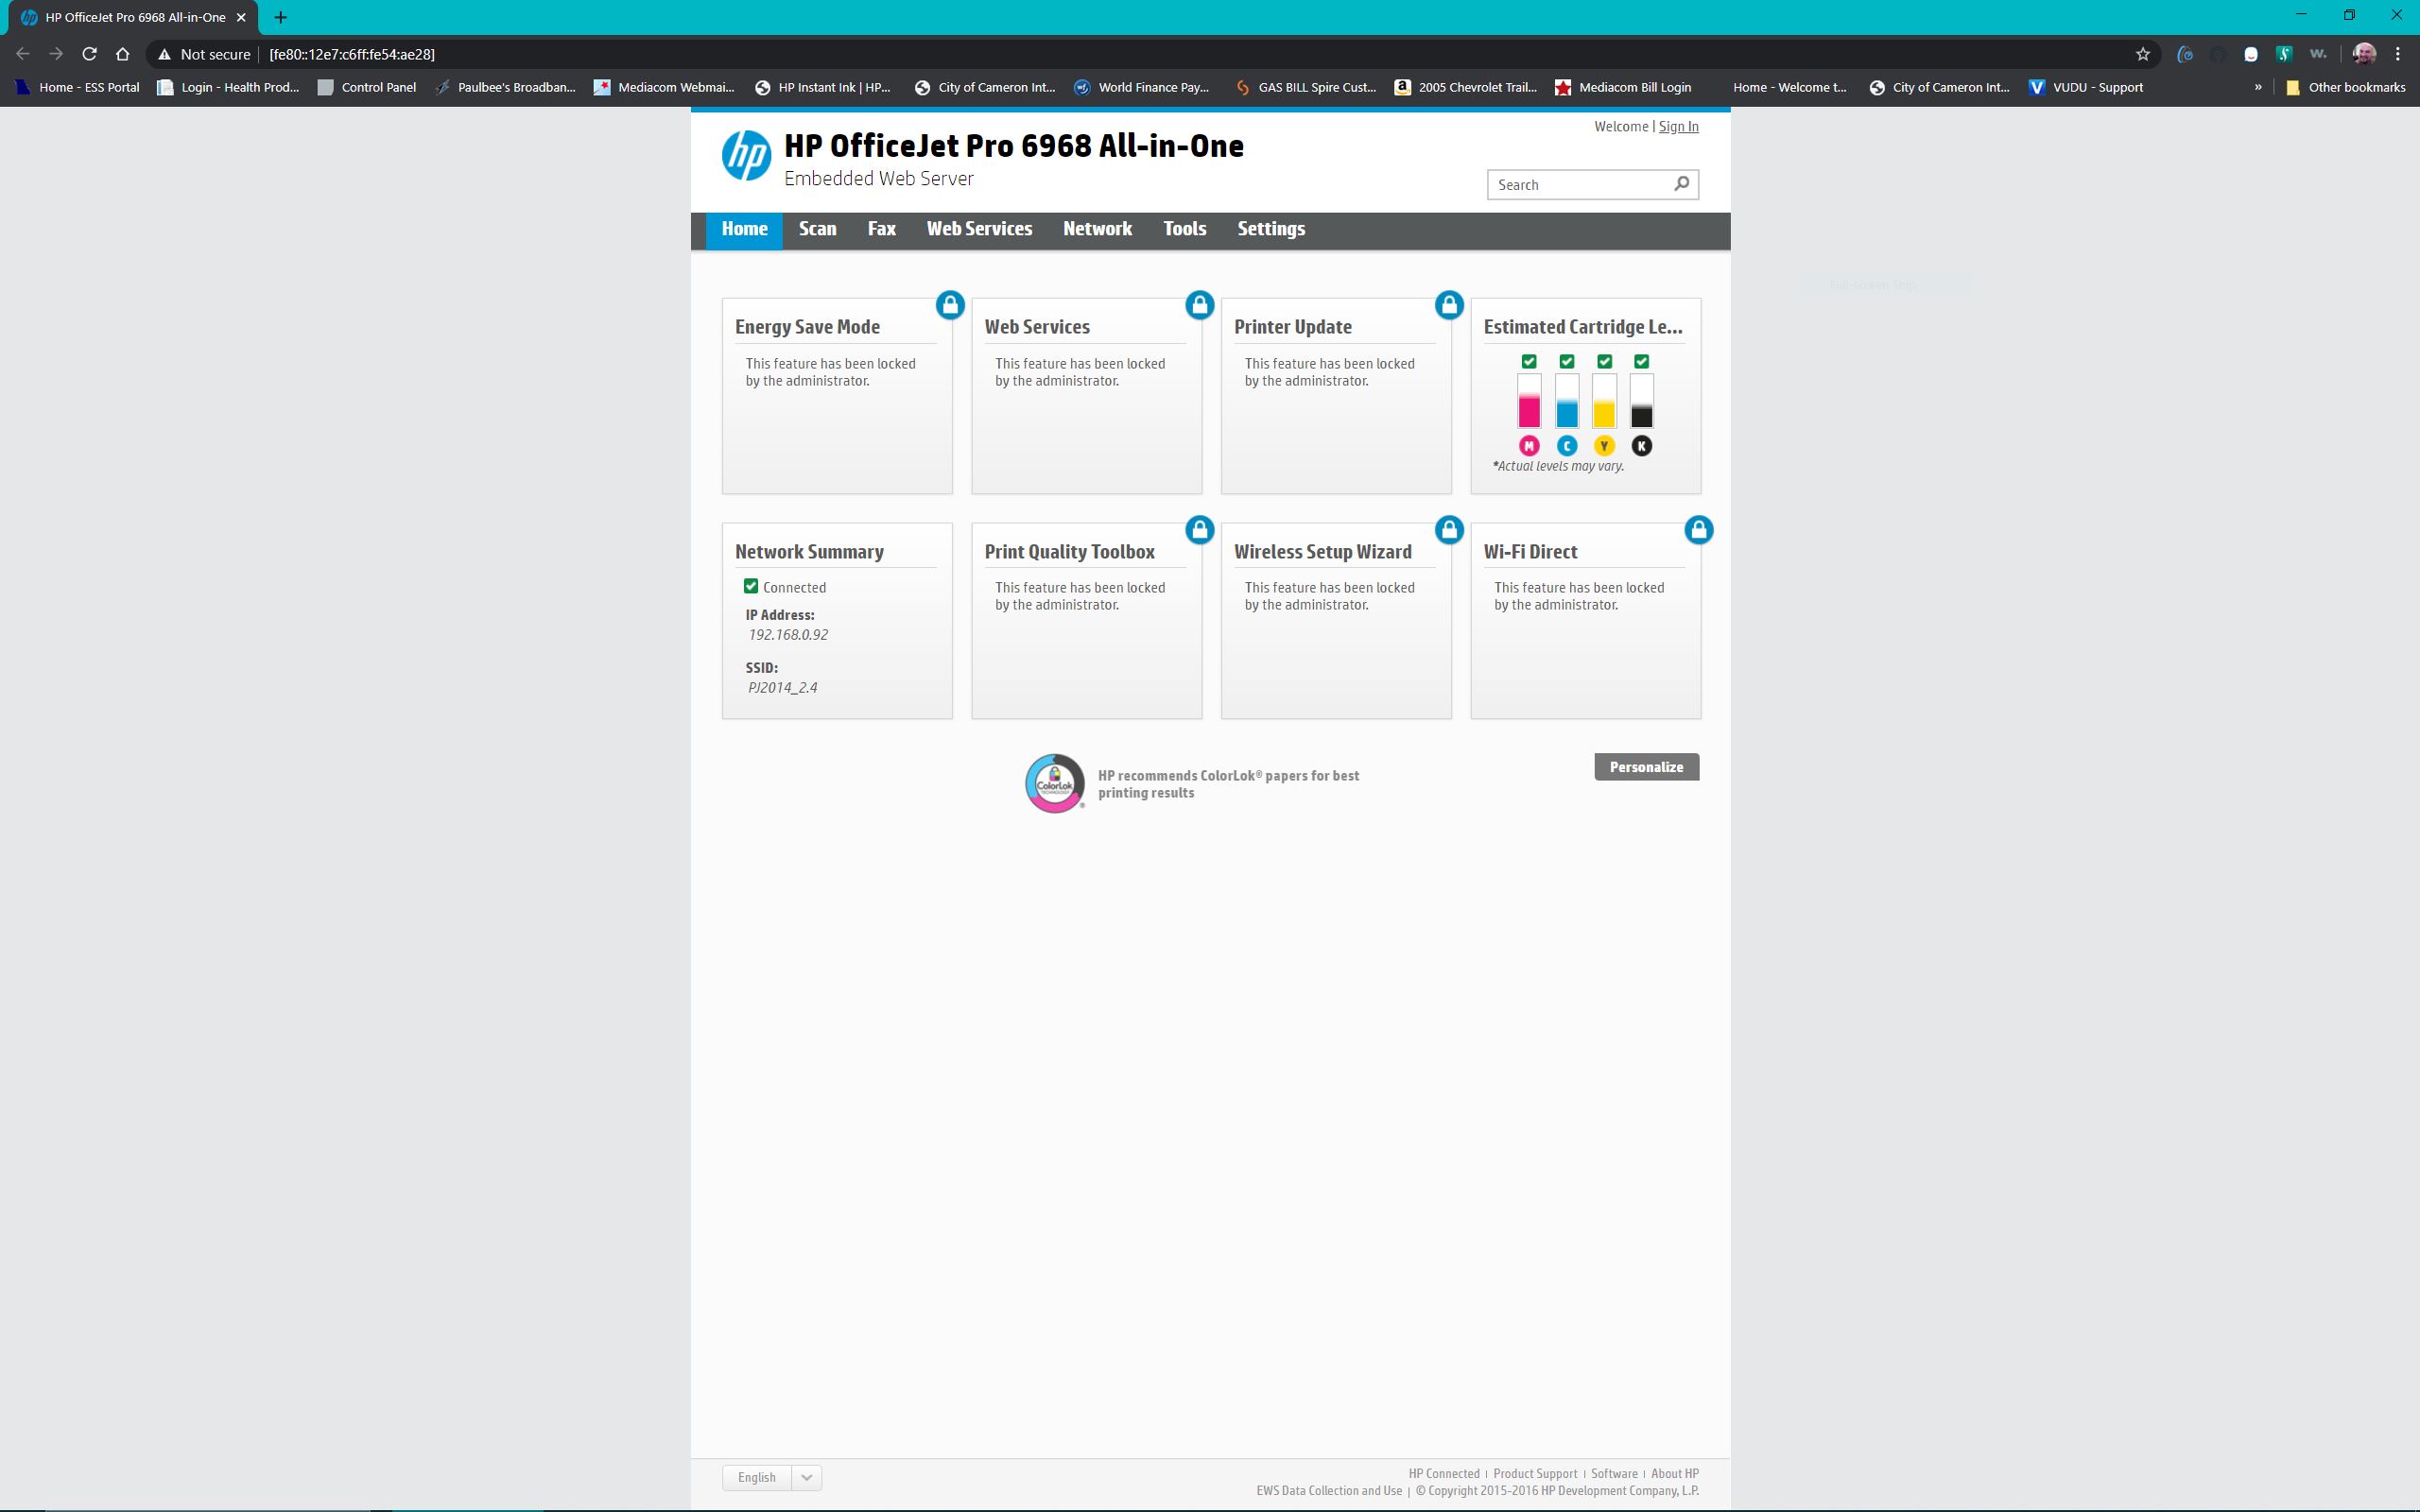Screen dimensions: 2420x1512
Task: Open the Home - ESS Portal bookmark
Action: [x=78, y=87]
